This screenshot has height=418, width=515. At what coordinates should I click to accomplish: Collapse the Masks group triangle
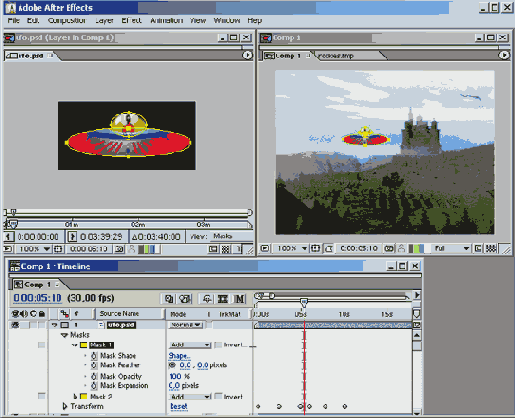(x=65, y=335)
